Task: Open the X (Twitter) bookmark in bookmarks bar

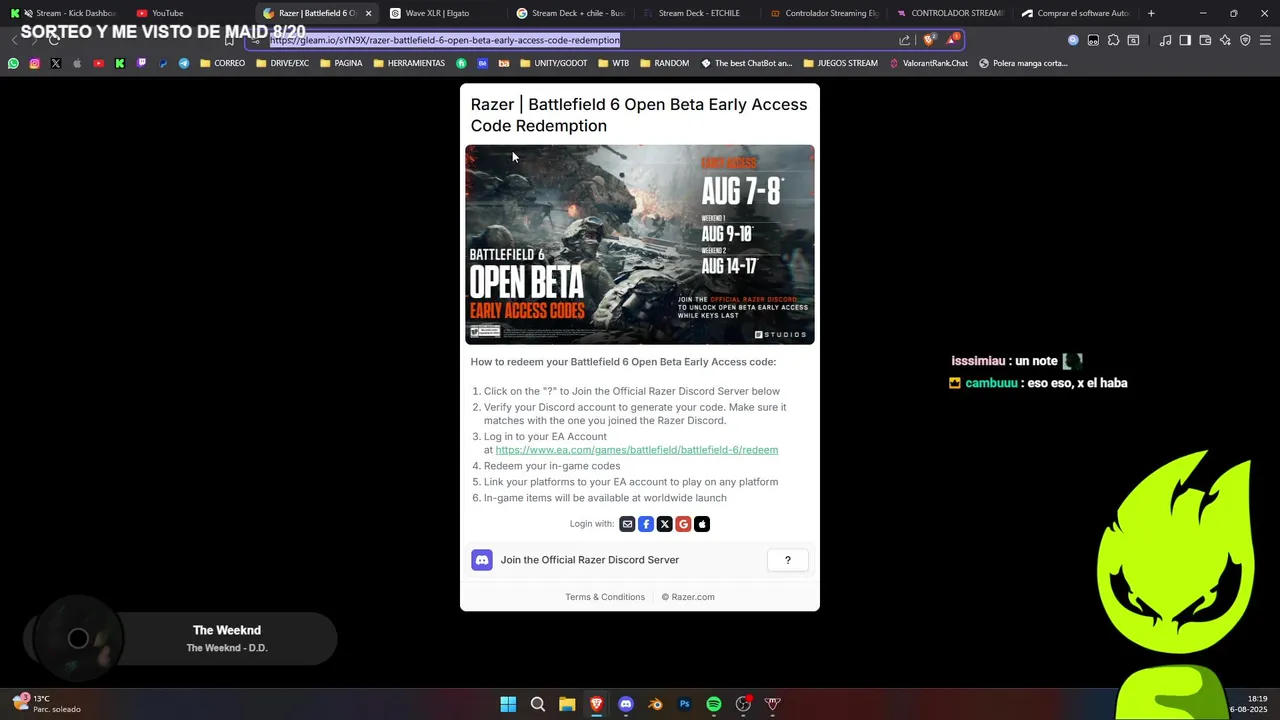Action: pyautogui.click(x=55, y=63)
